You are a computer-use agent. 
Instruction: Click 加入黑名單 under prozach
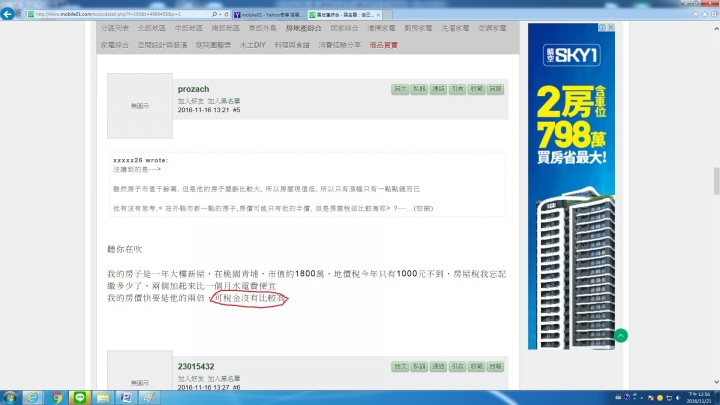tap(224, 101)
